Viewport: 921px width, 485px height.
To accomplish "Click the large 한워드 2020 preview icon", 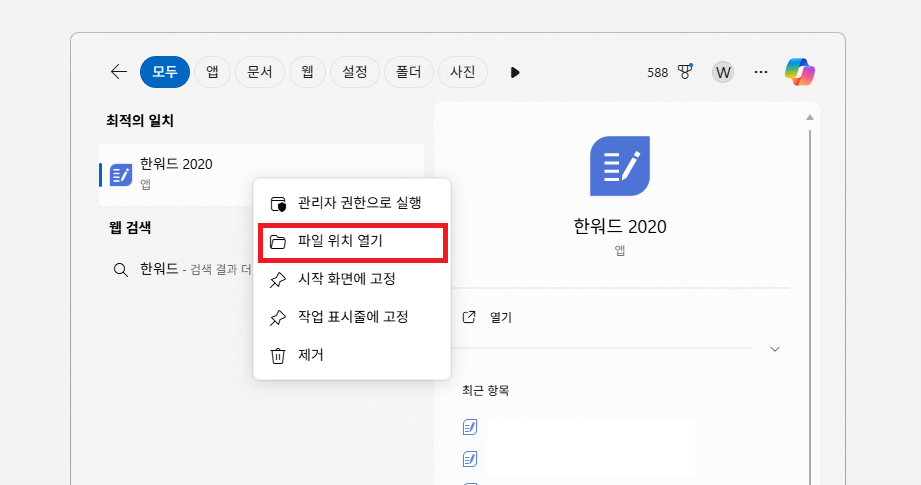I will click(620, 166).
